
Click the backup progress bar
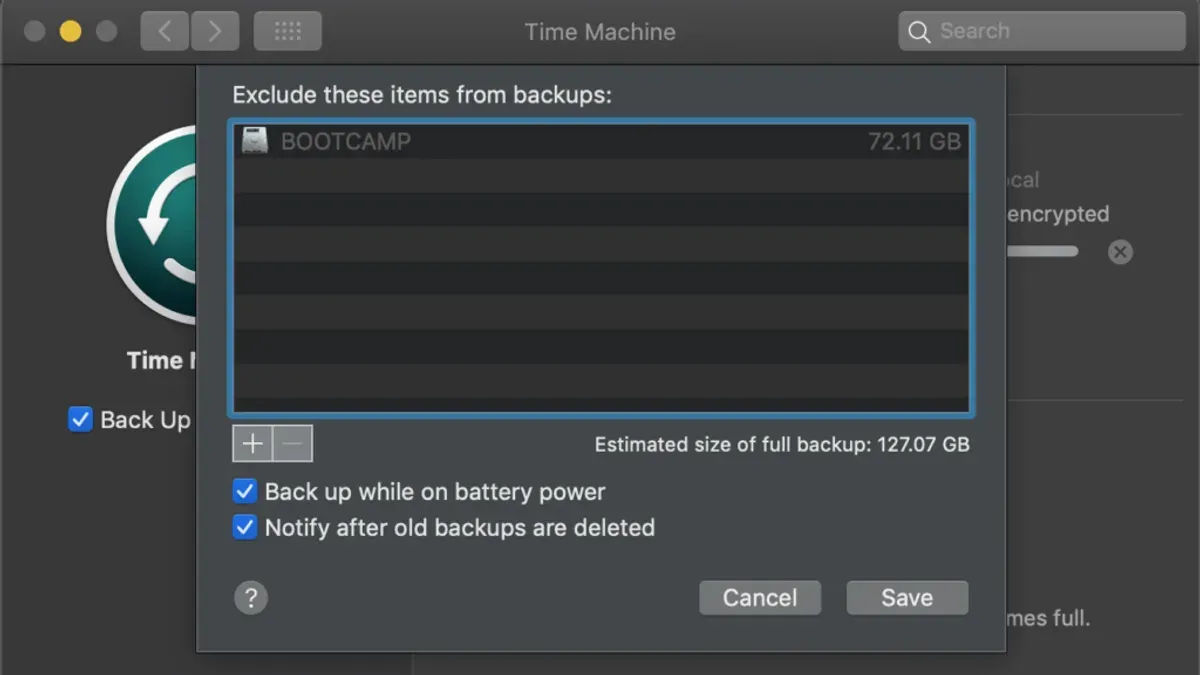click(1042, 252)
